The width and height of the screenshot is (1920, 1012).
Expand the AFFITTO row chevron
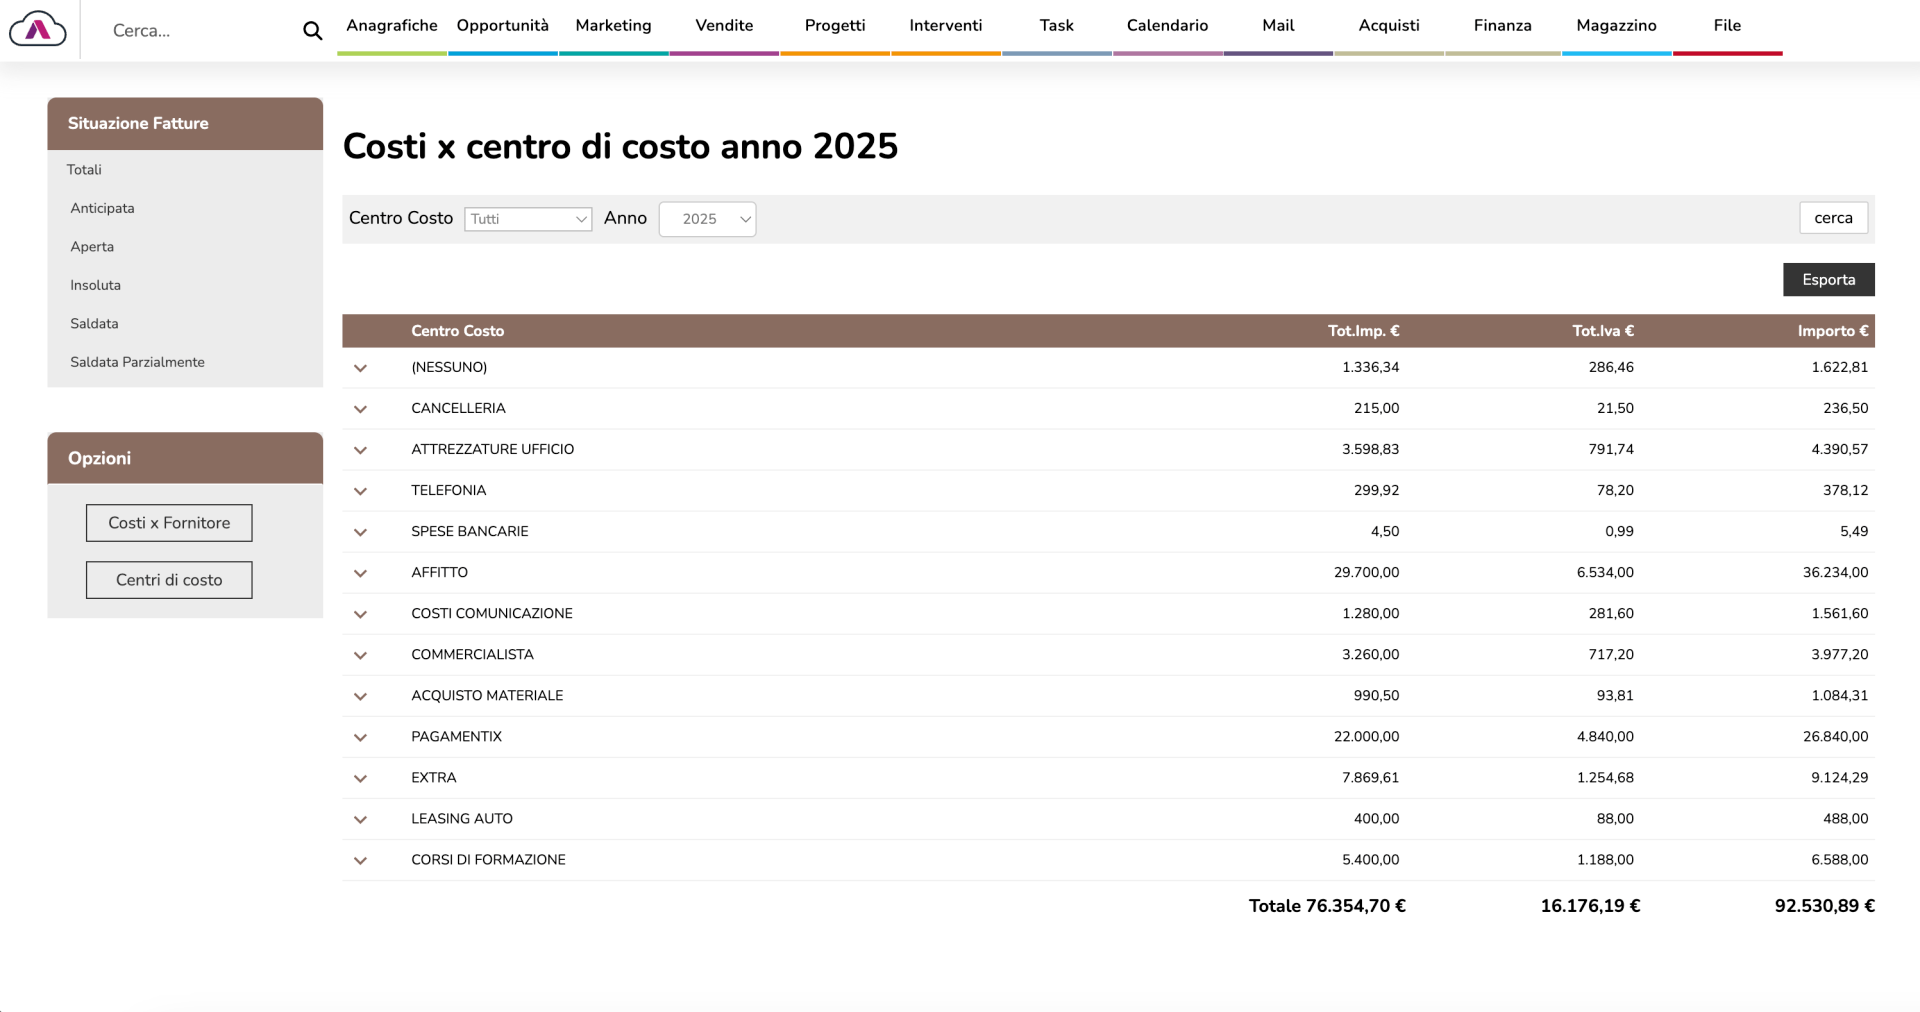[x=360, y=573]
